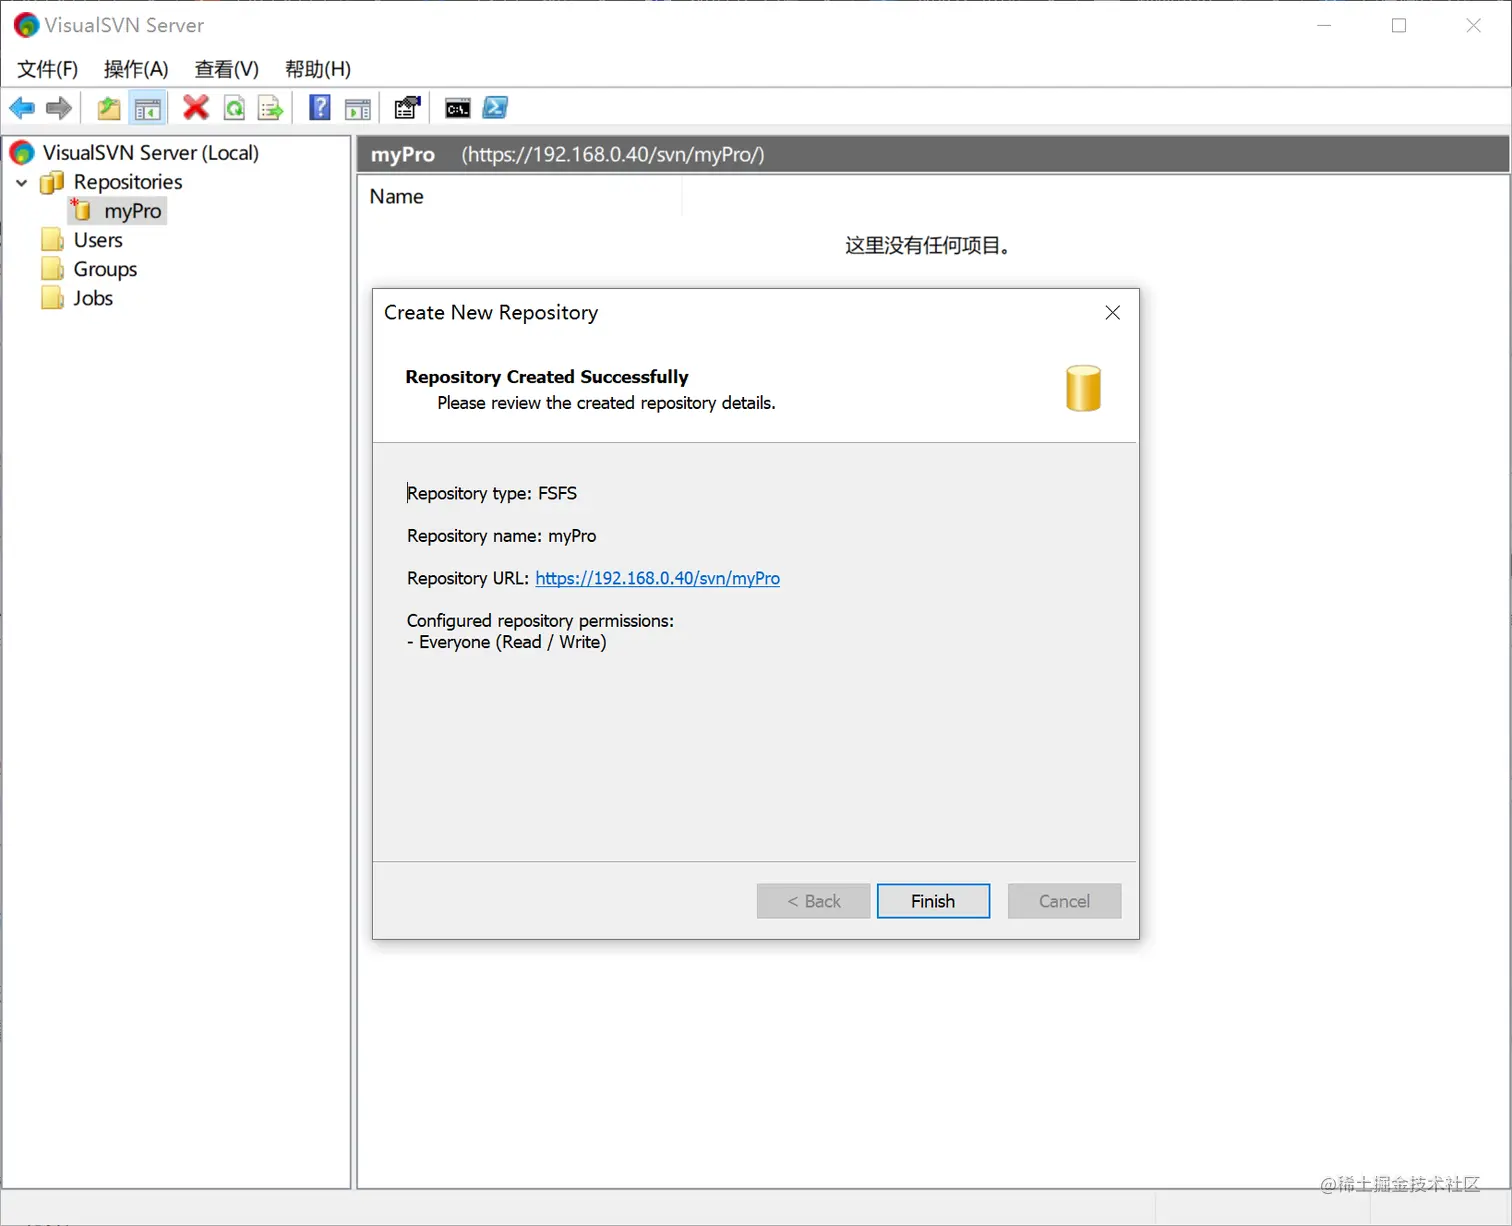Open the 查看(V) menu
Image resolution: width=1512 pixels, height=1226 pixels.
(226, 69)
